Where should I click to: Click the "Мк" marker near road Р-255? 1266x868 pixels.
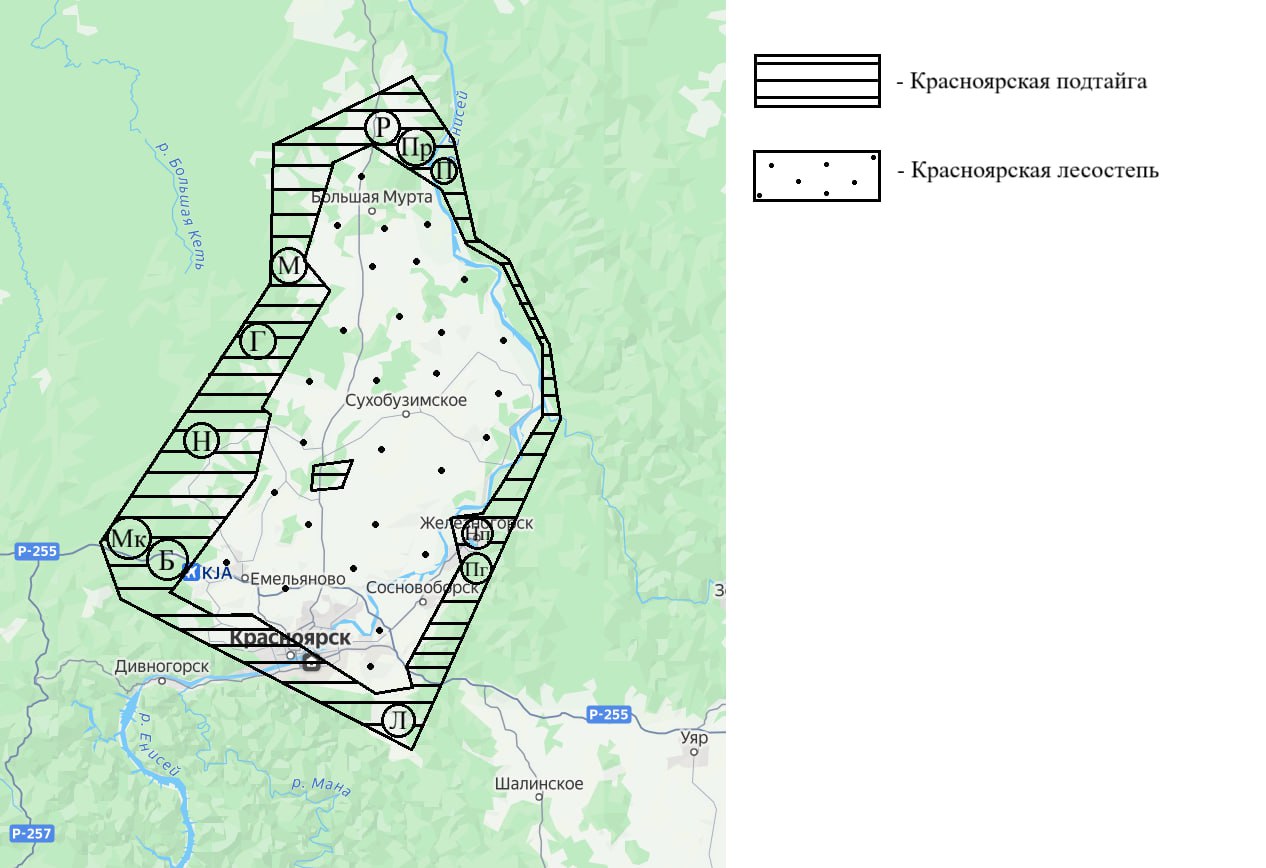point(129,540)
